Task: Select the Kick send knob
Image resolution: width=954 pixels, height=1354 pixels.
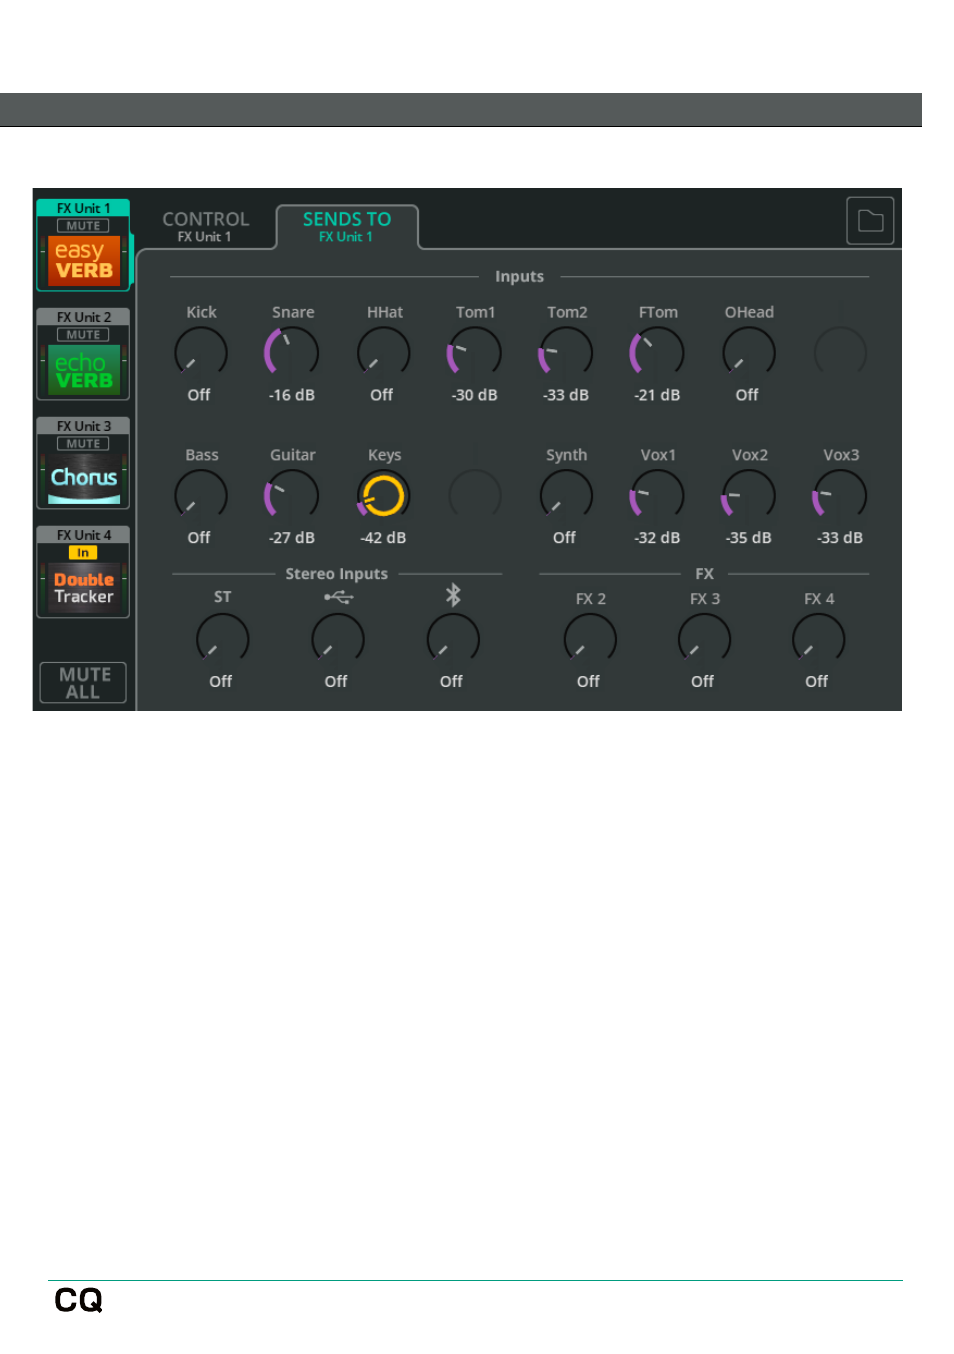Action: pyautogui.click(x=201, y=352)
